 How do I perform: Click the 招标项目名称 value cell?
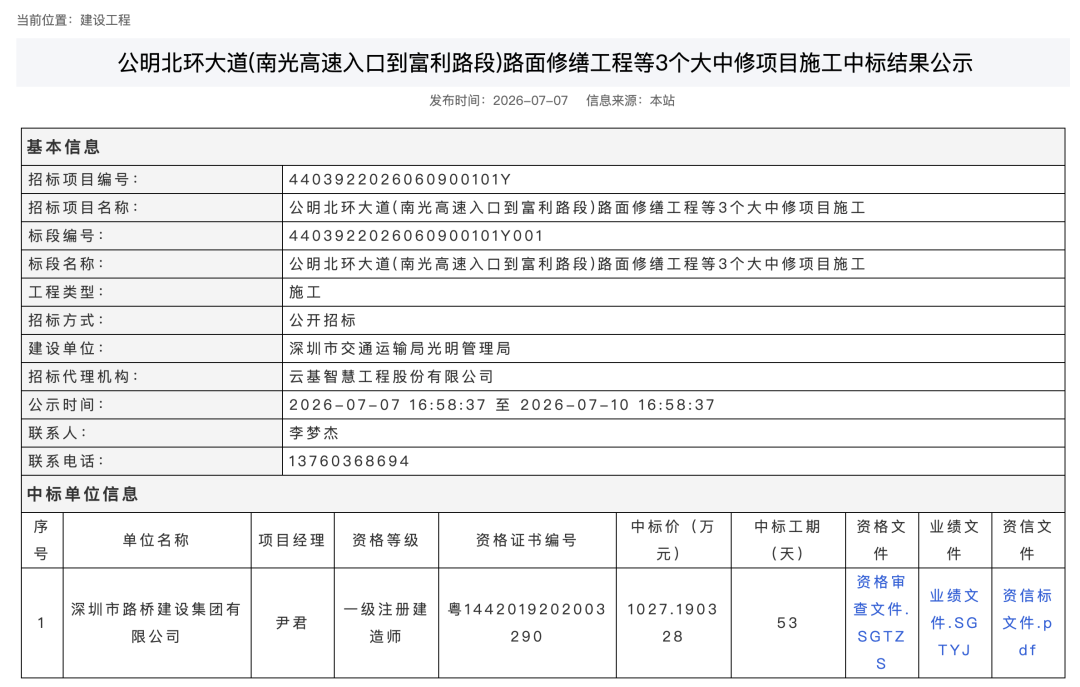click(x=674, y=208)
